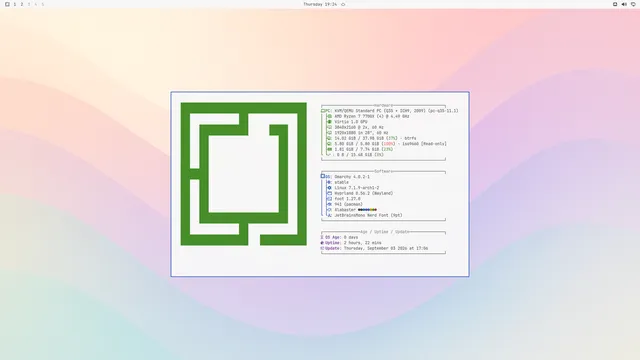640x360 pixels.
Task: Click the Age / Uptime / Update heading
Action: coord(384,232)
